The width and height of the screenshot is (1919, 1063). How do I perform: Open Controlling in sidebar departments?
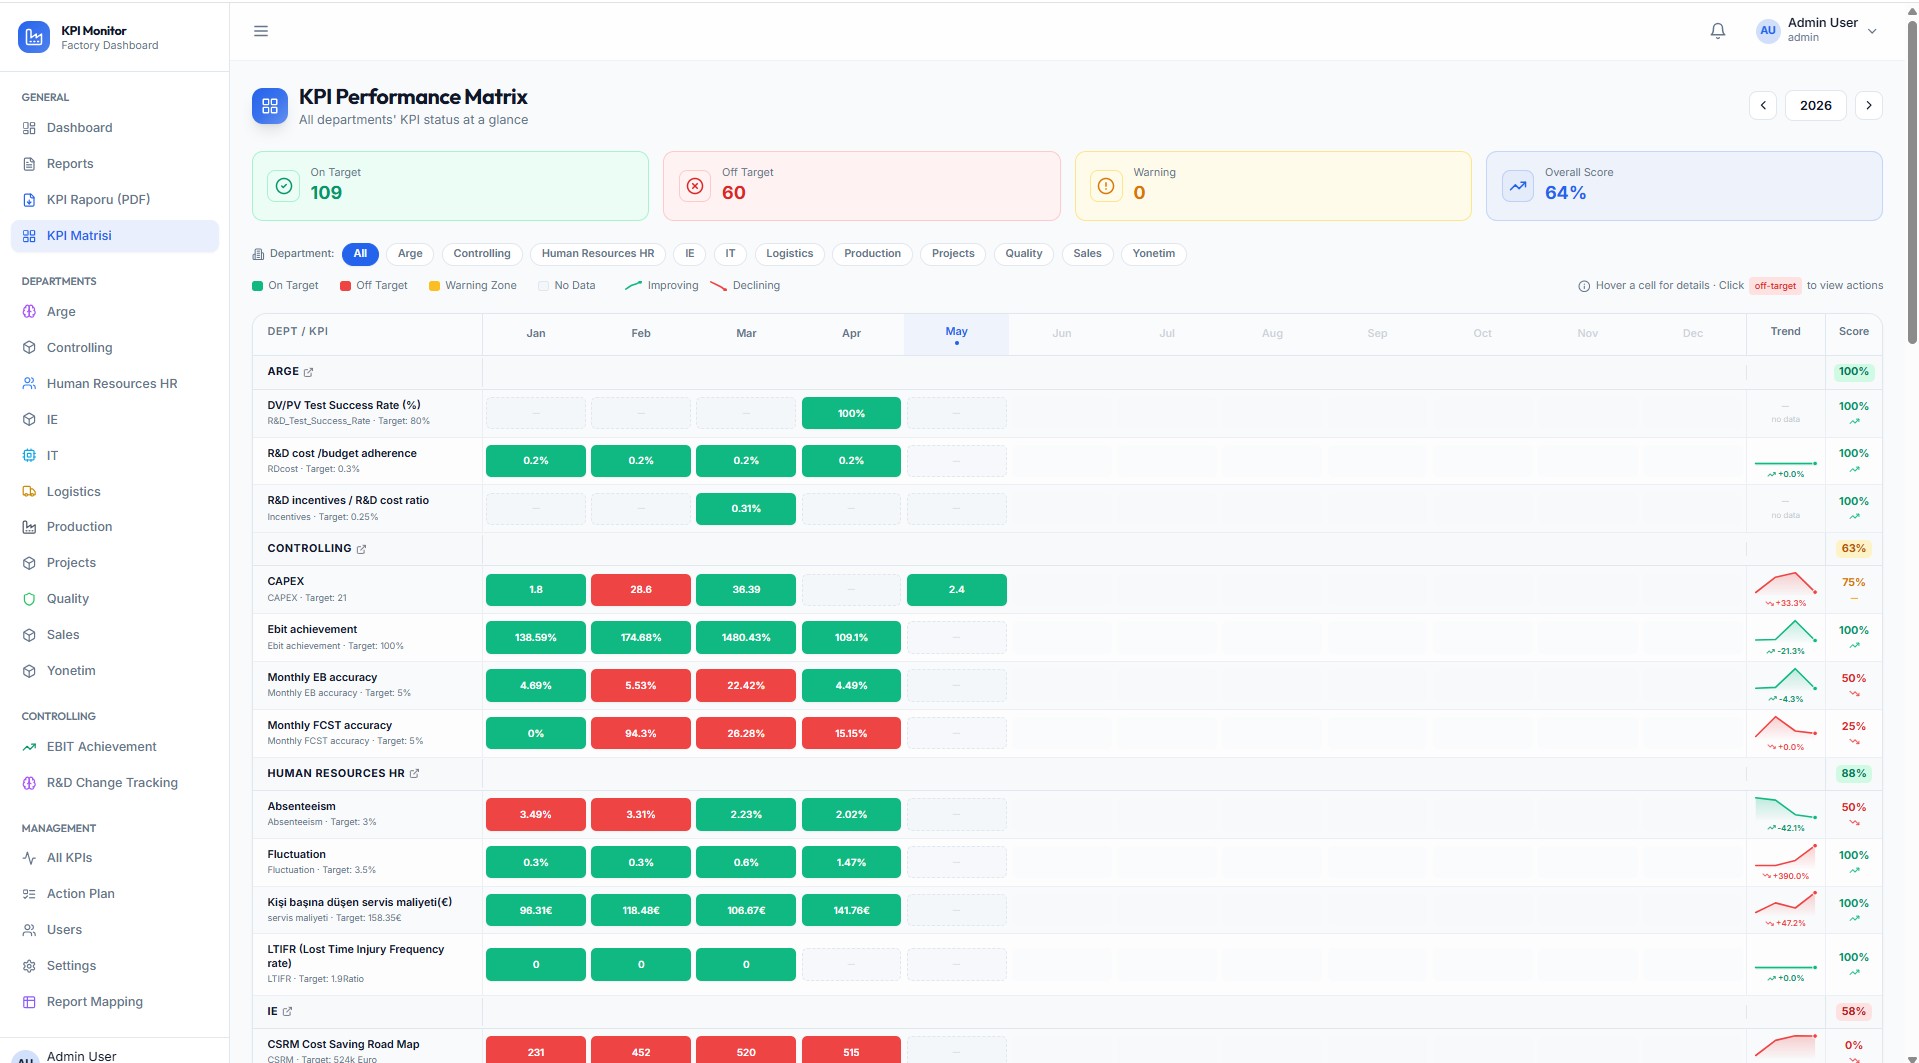click(115, 348)
